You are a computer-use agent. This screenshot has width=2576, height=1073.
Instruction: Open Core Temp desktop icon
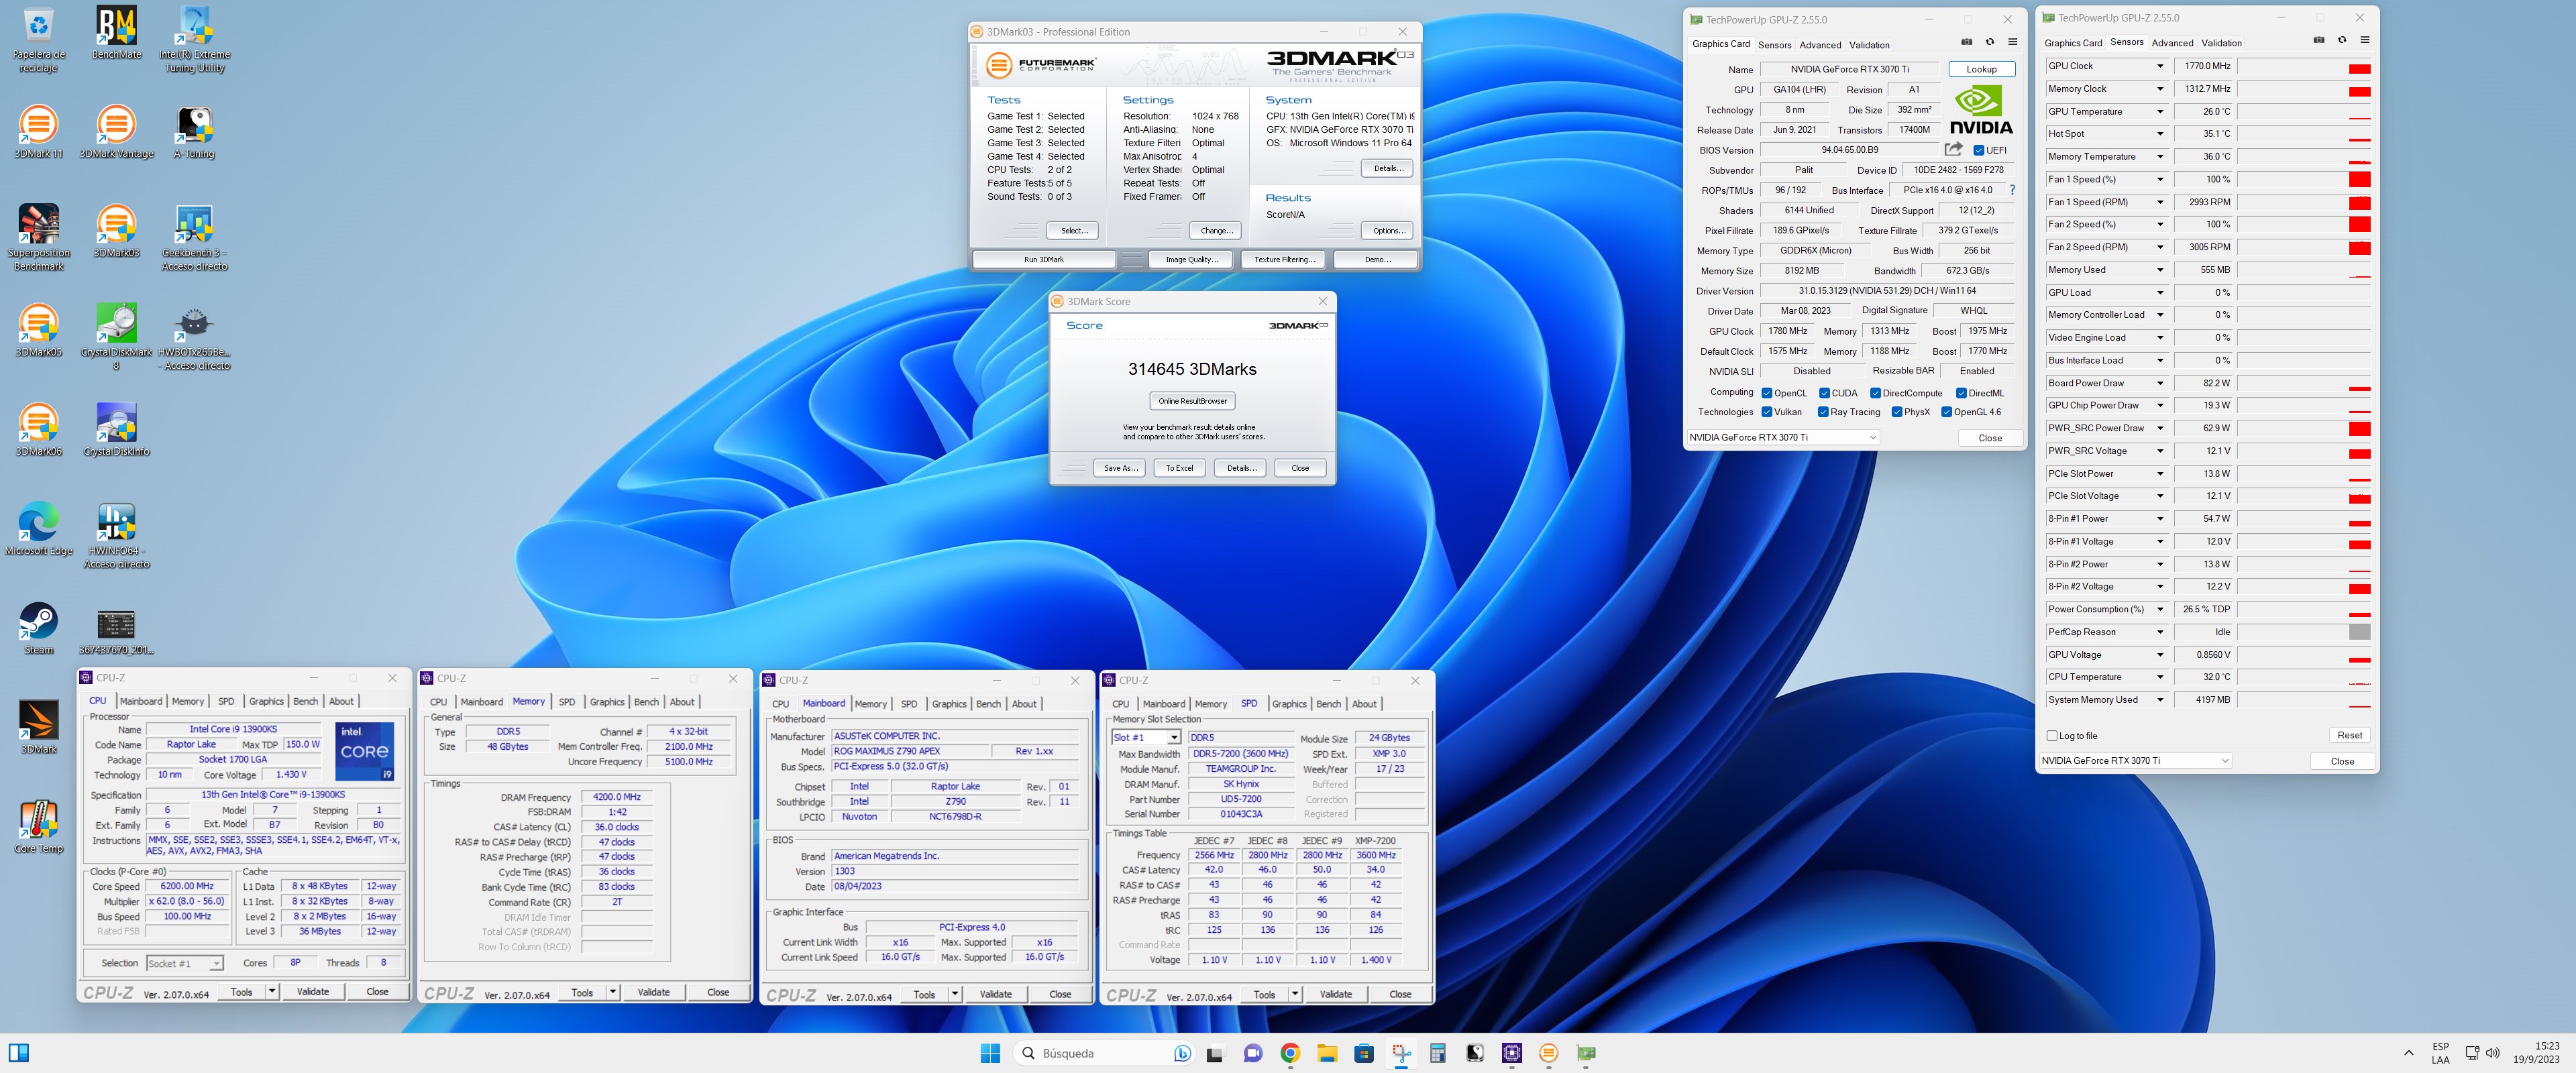coord(38,826)
